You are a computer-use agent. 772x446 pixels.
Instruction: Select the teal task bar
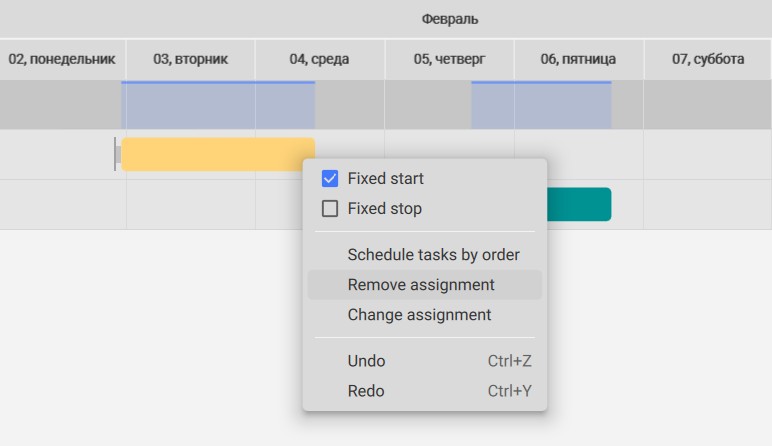coord(579,204)
